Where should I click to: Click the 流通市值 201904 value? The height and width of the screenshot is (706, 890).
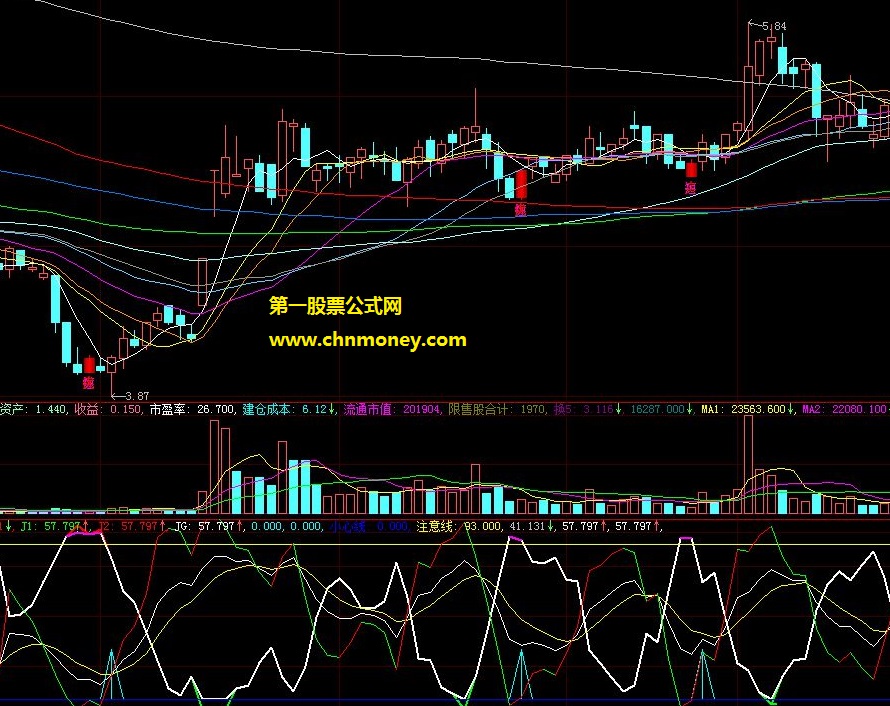392,409
